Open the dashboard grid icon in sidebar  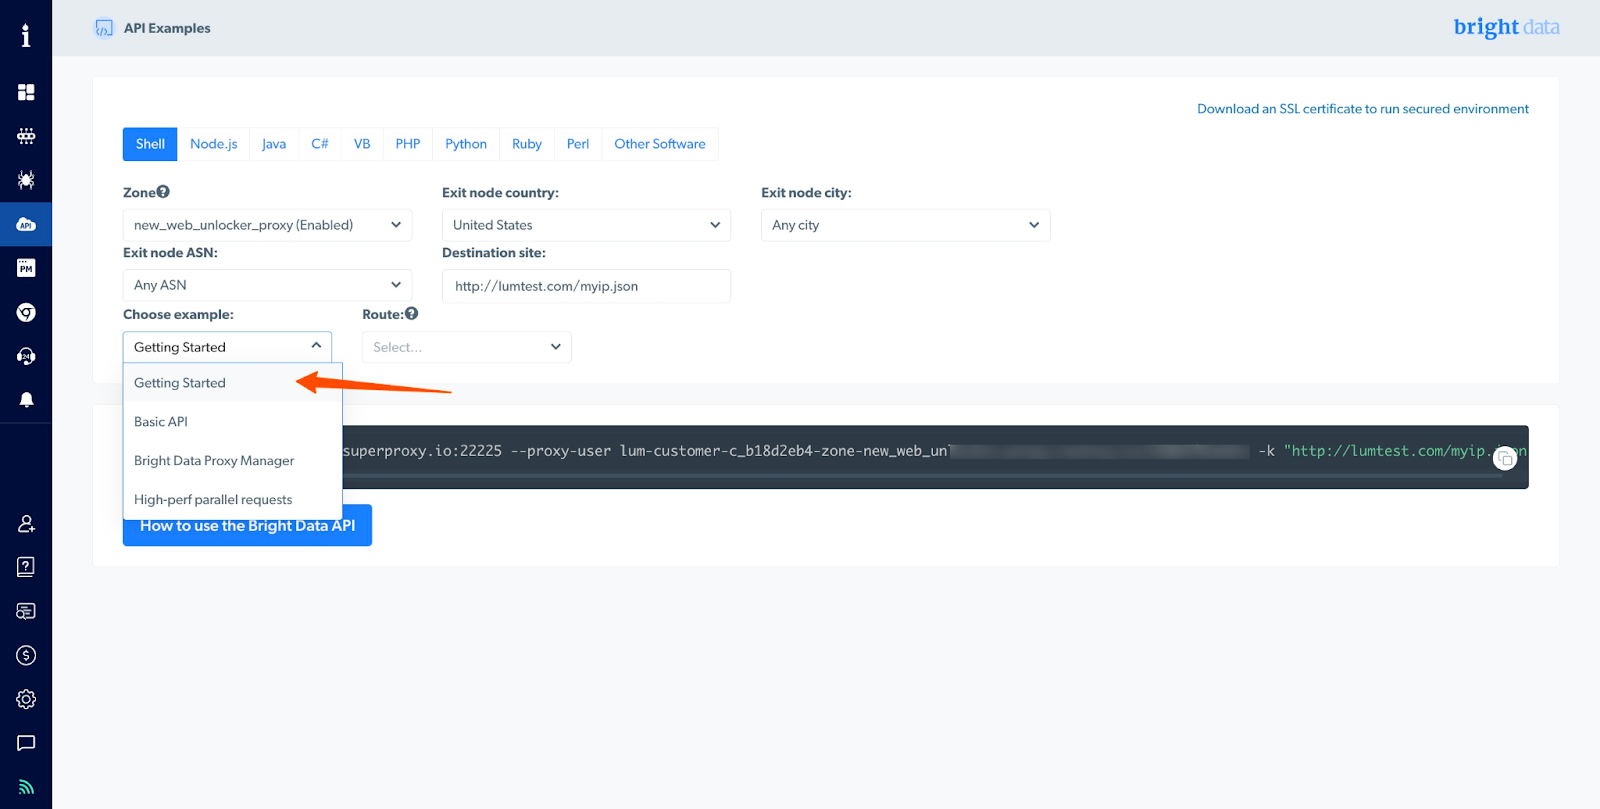pyautogui.click(x=26, y=92)
